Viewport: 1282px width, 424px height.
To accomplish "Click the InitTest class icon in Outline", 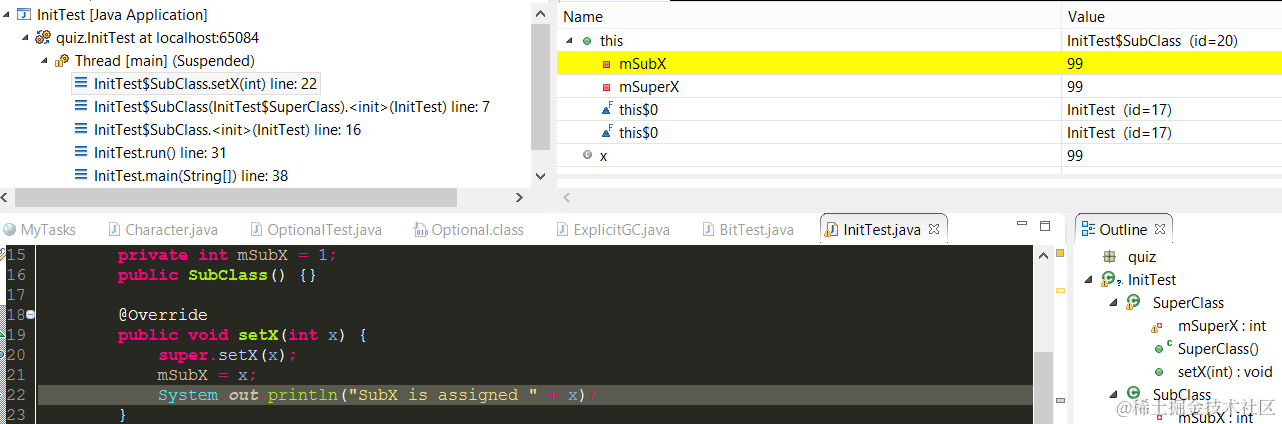I will click(x=1109, y=280).
